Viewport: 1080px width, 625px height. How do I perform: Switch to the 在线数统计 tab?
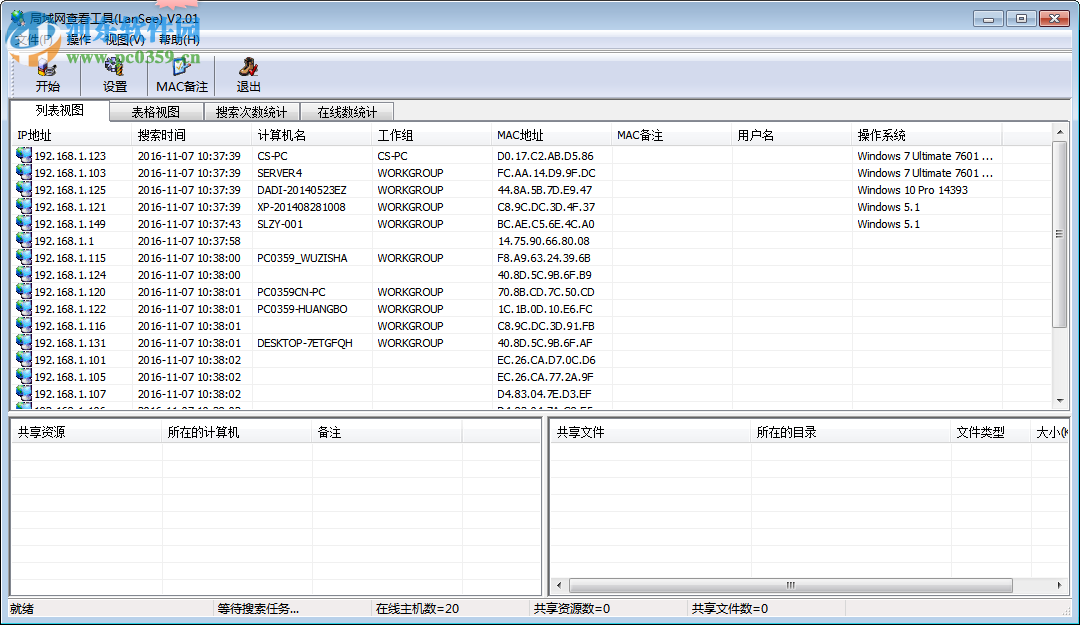click(347, 111)
